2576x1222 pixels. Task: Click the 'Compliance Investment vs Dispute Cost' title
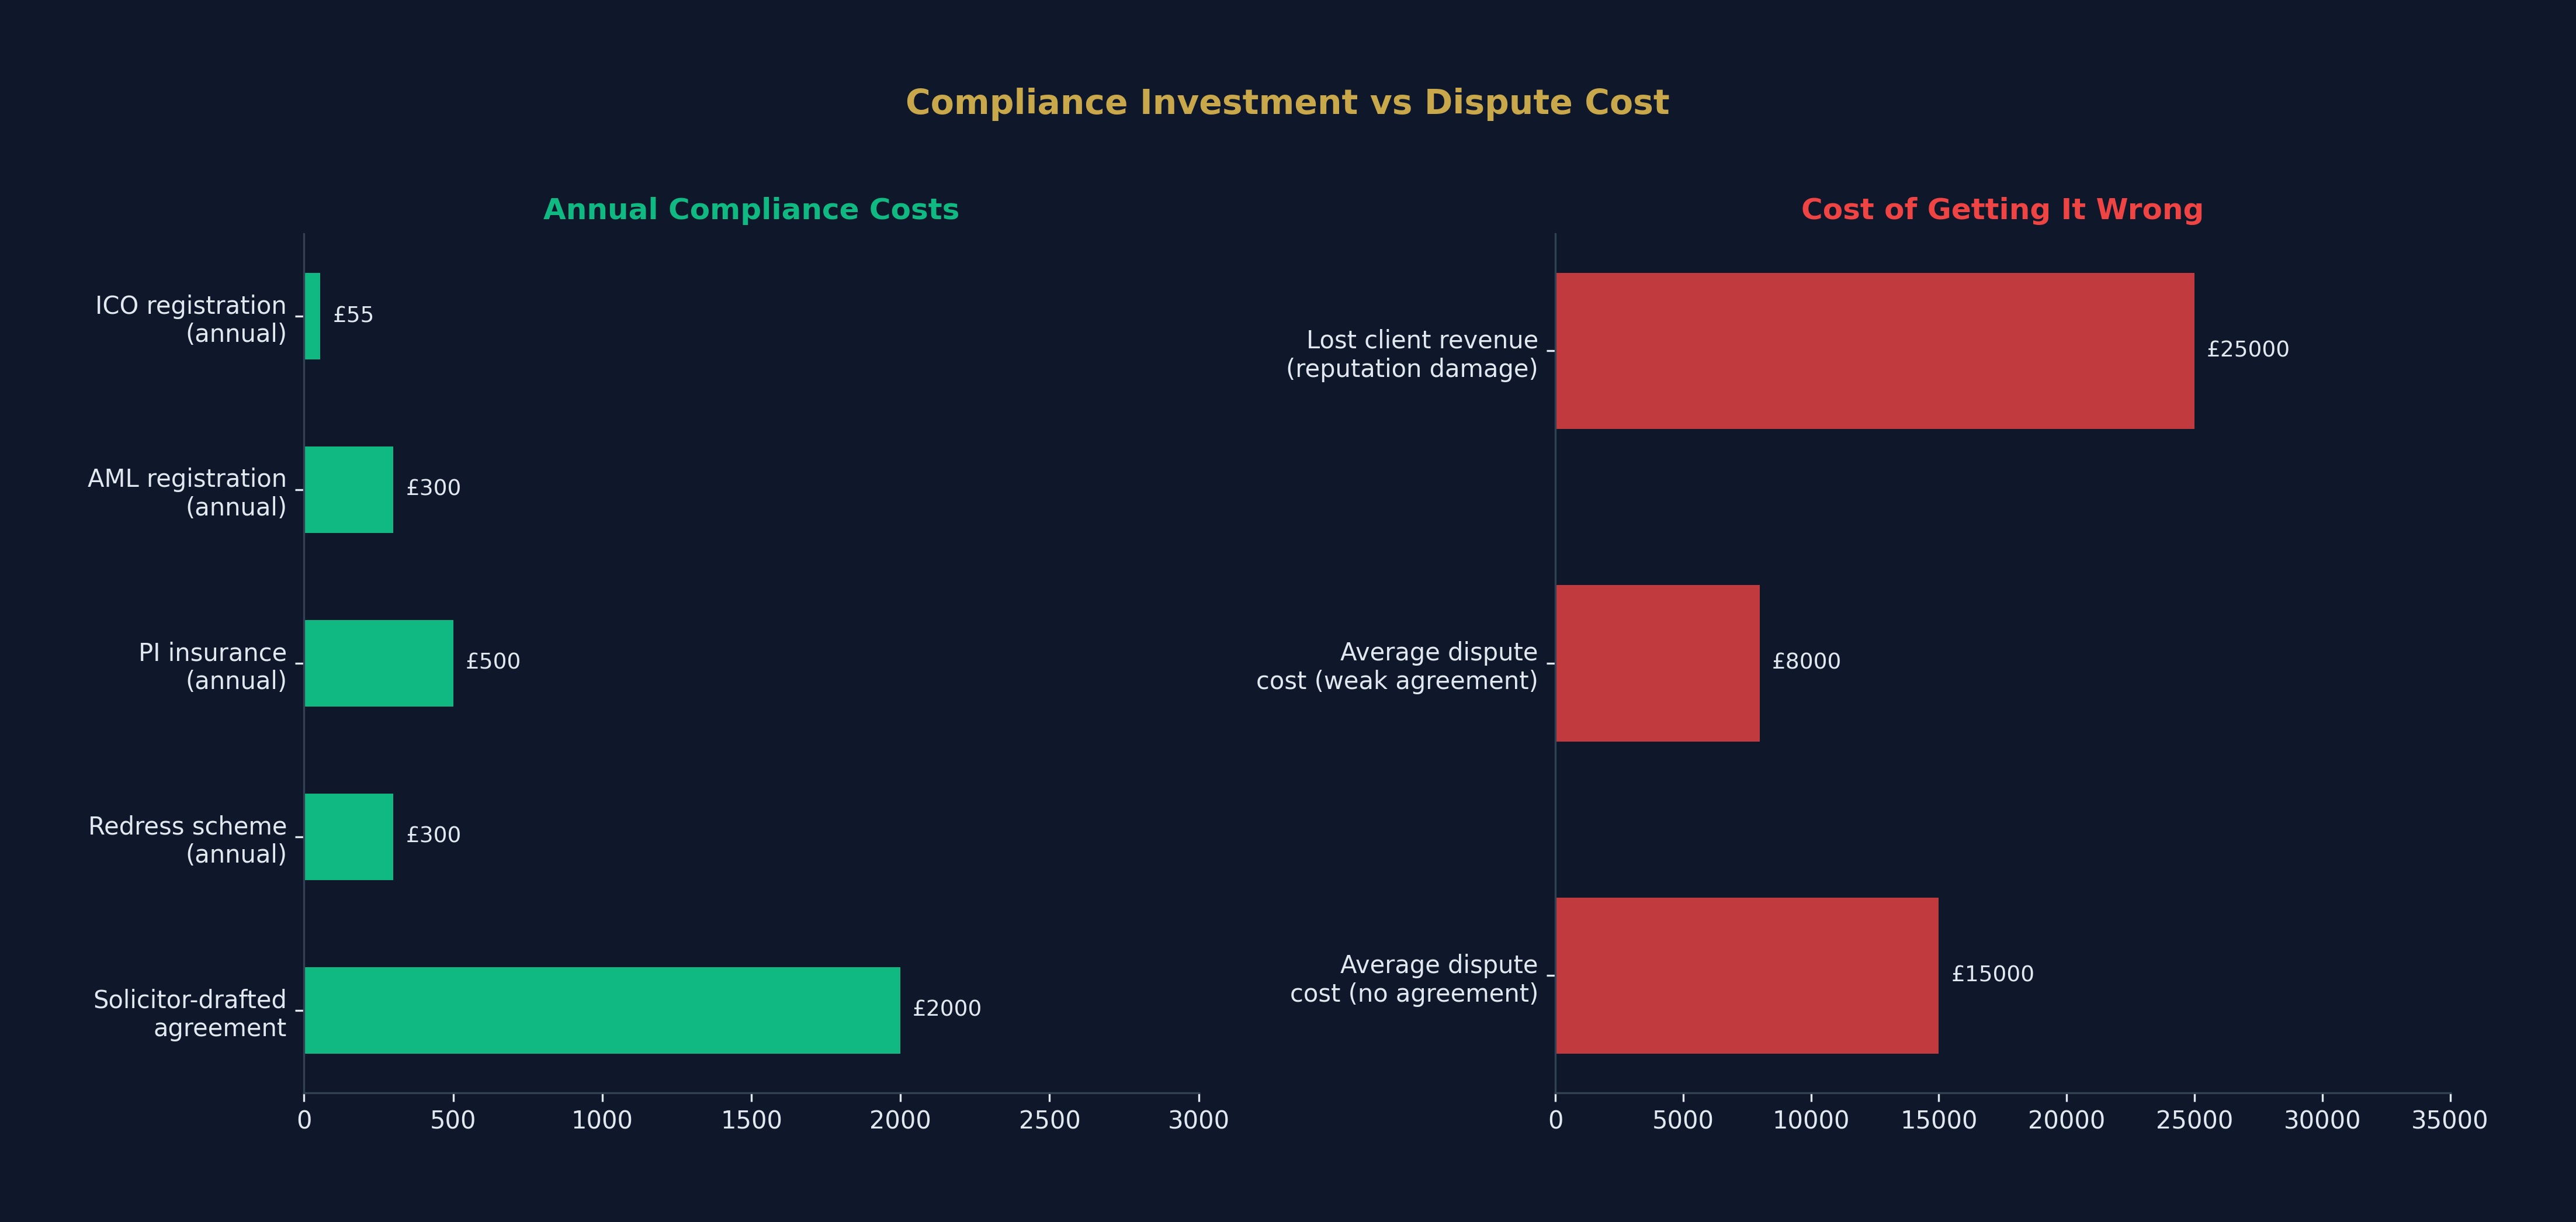coord(1287,103)
